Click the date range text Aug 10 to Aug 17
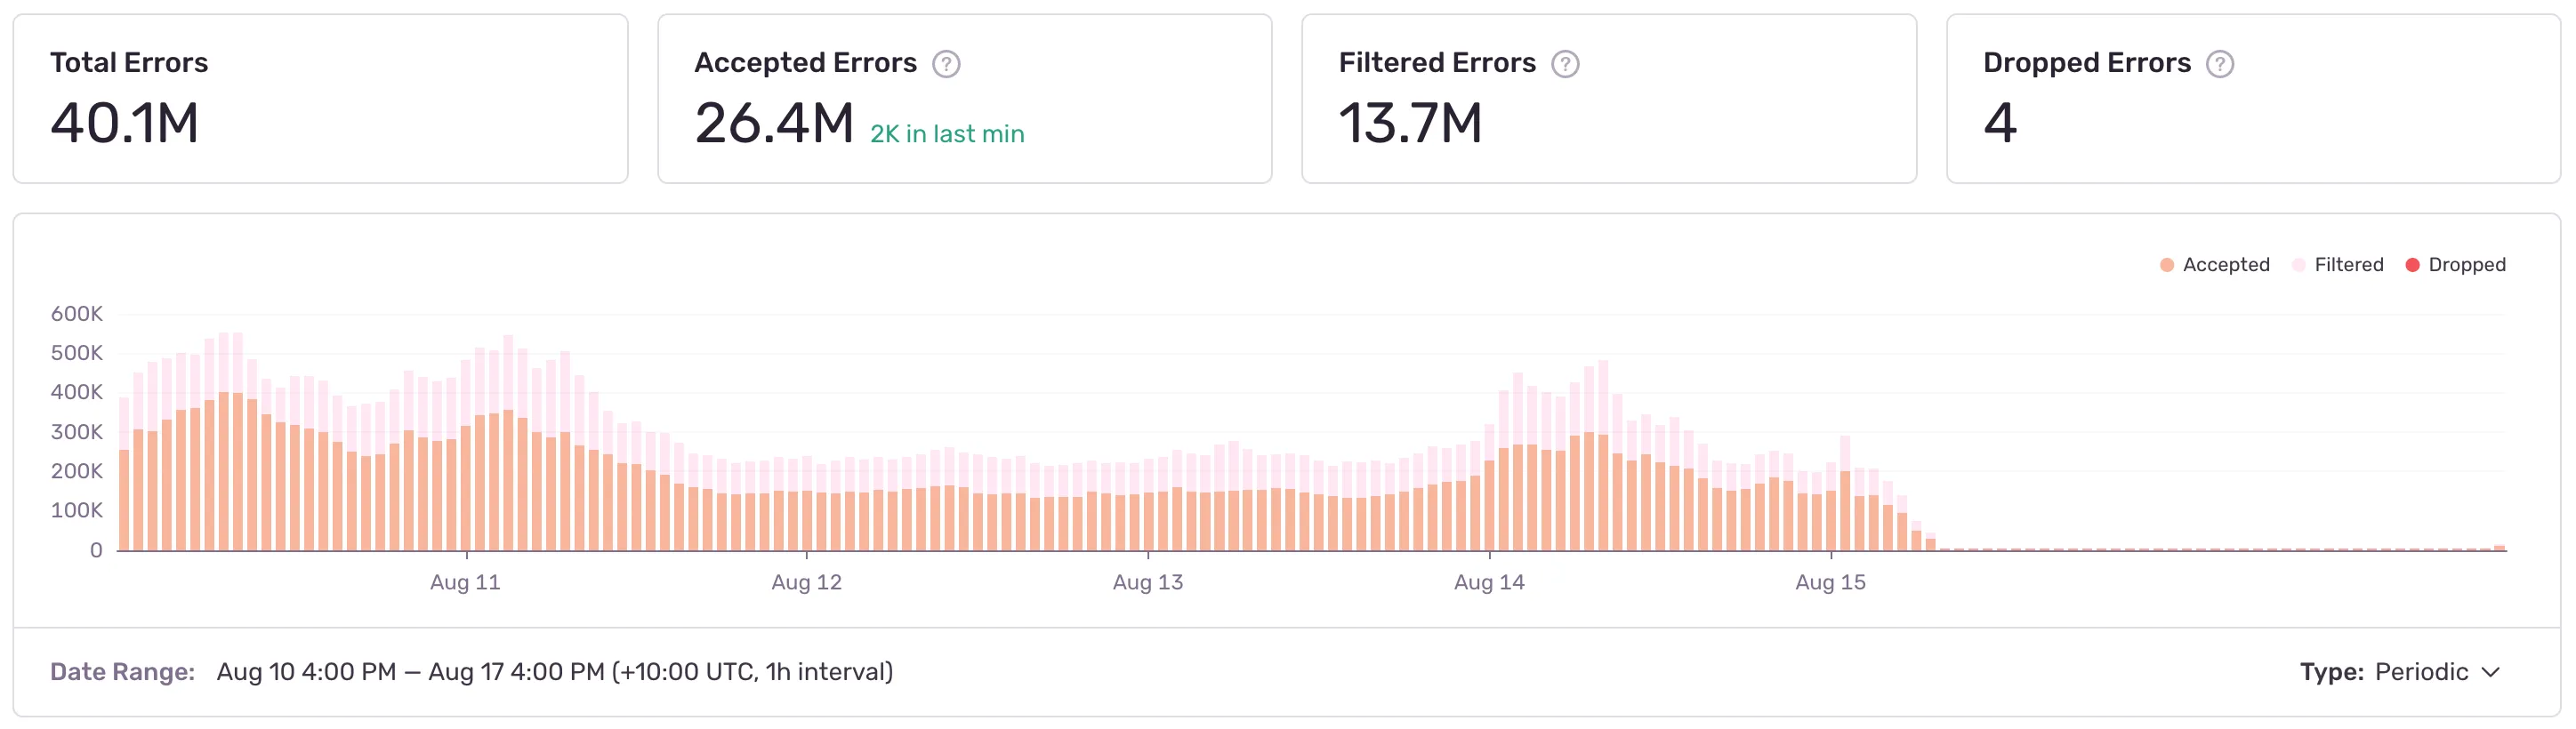The height and width of the screenshot is (729, 2576). 555,672
